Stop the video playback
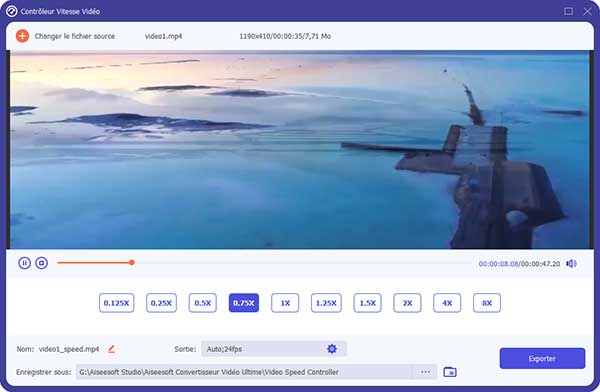The image size is (600, 392). (41, 263)
